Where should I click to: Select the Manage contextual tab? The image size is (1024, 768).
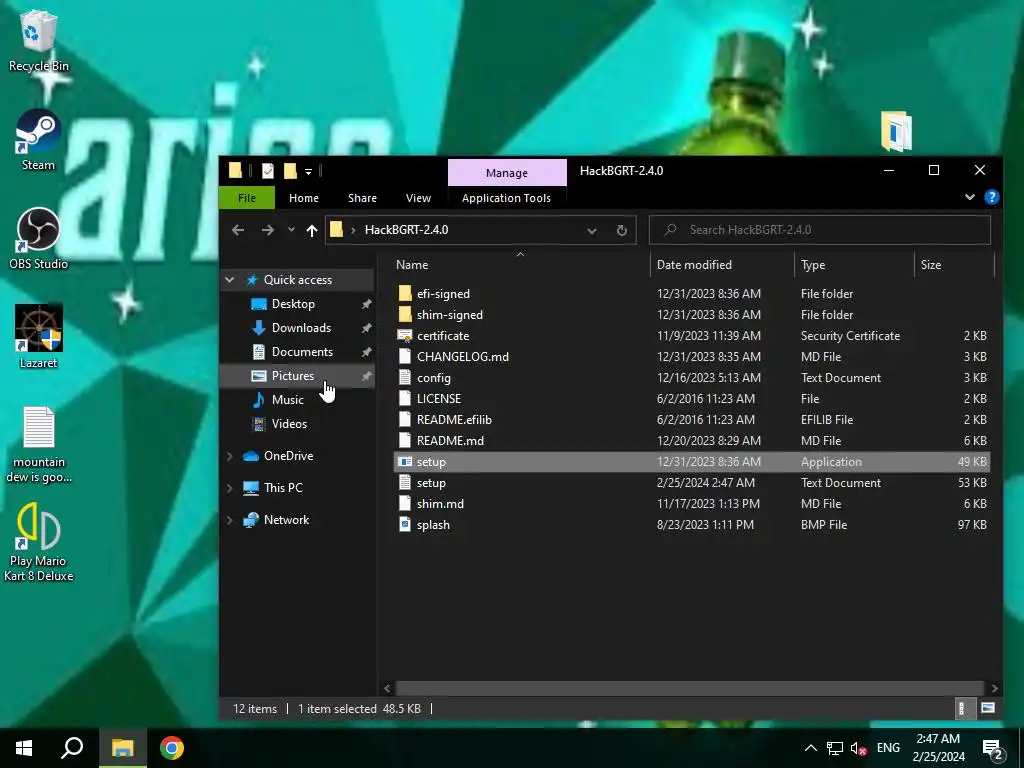[507, 173]
